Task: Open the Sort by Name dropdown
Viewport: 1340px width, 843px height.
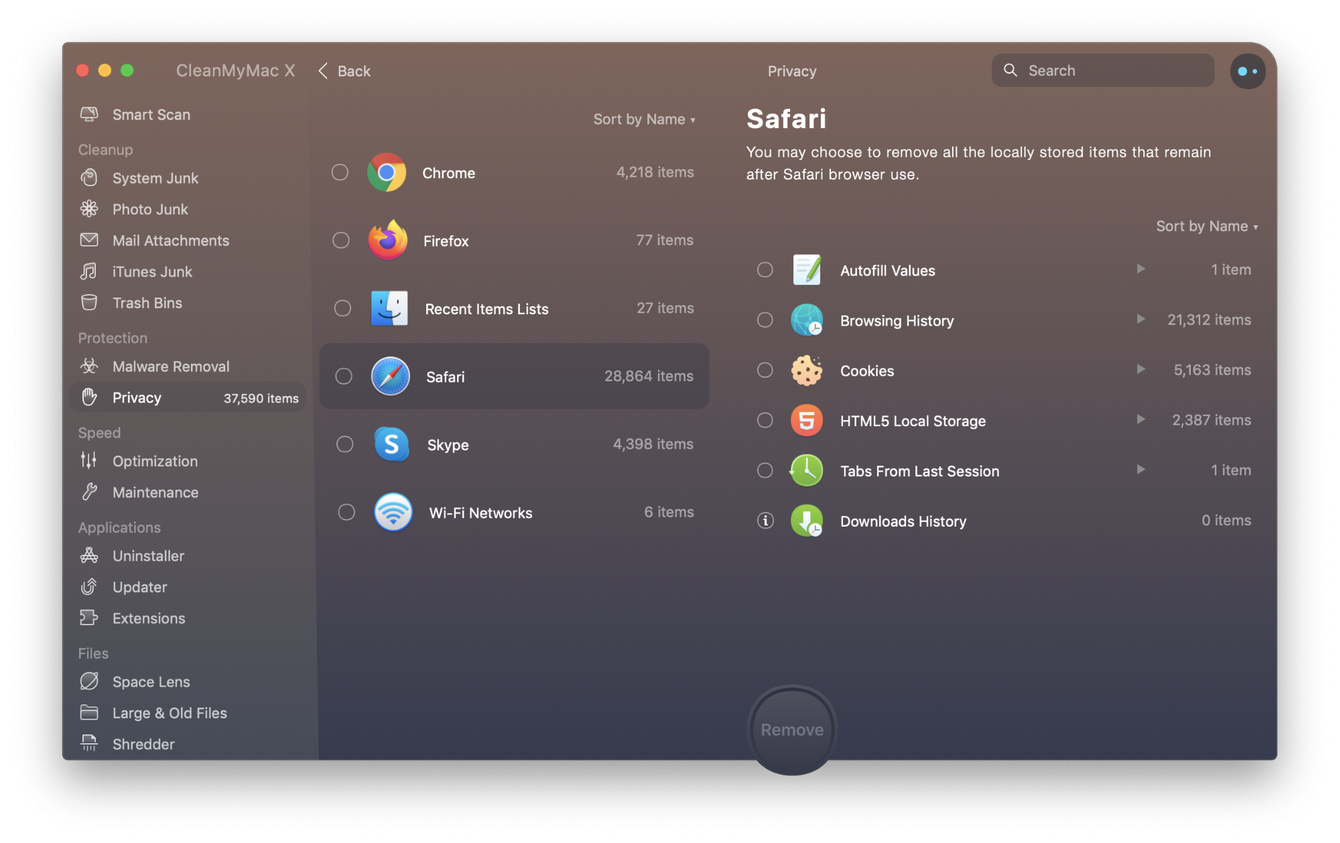Action: [x=643, y=118]
